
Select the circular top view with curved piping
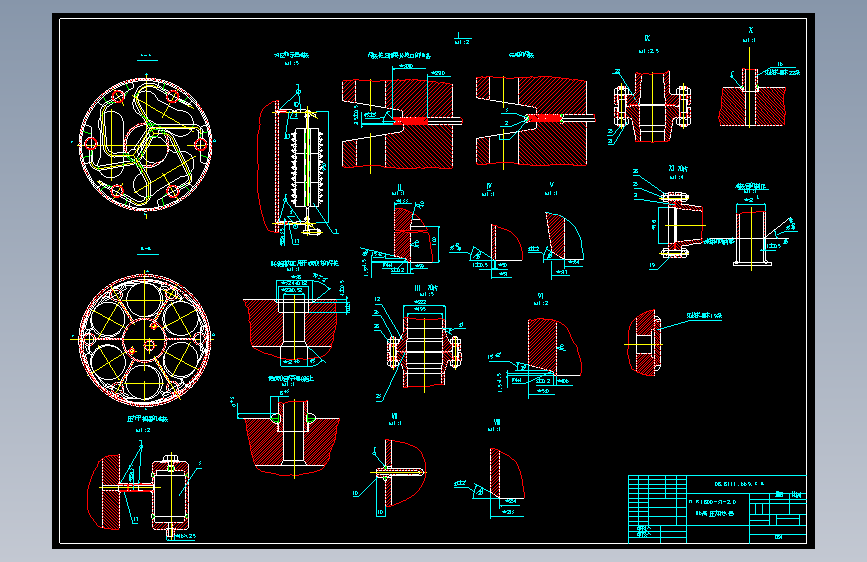[x=146, y=144]
